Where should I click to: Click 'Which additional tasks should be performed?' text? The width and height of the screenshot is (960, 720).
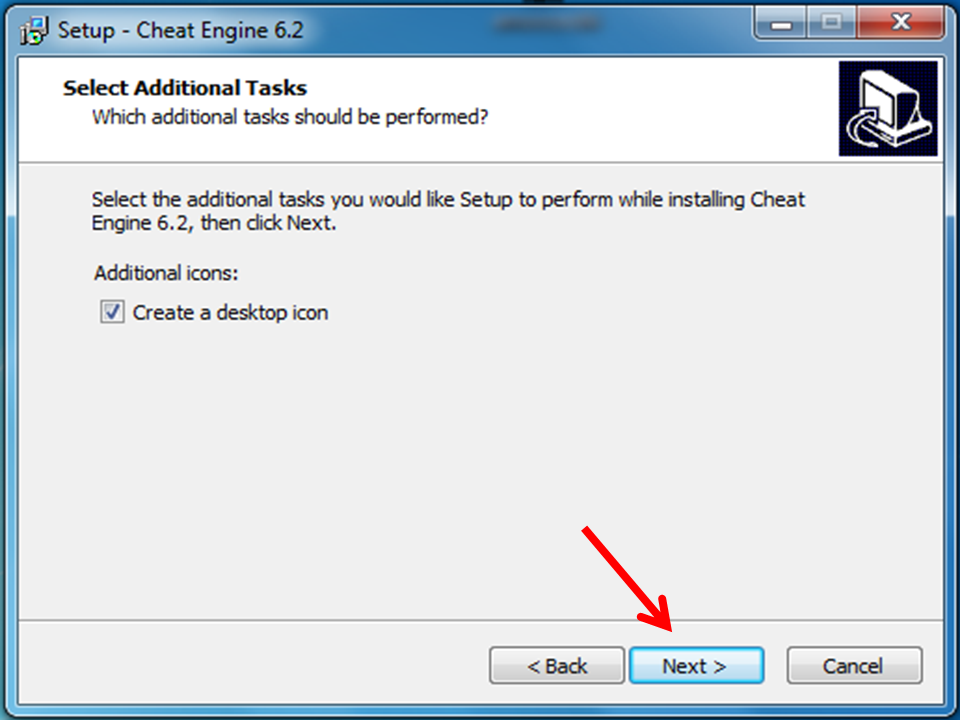pyautogui.click(x=290, y=116)
